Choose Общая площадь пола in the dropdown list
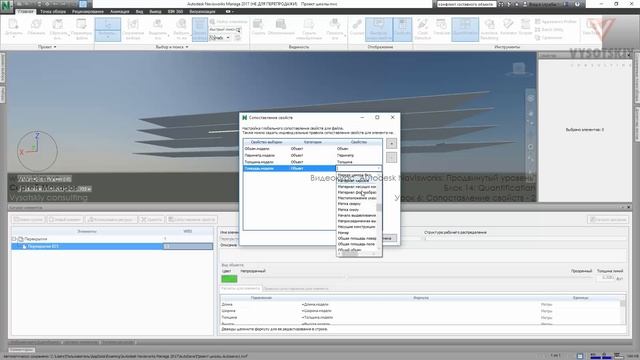640x360 pixels. (356, 244)
